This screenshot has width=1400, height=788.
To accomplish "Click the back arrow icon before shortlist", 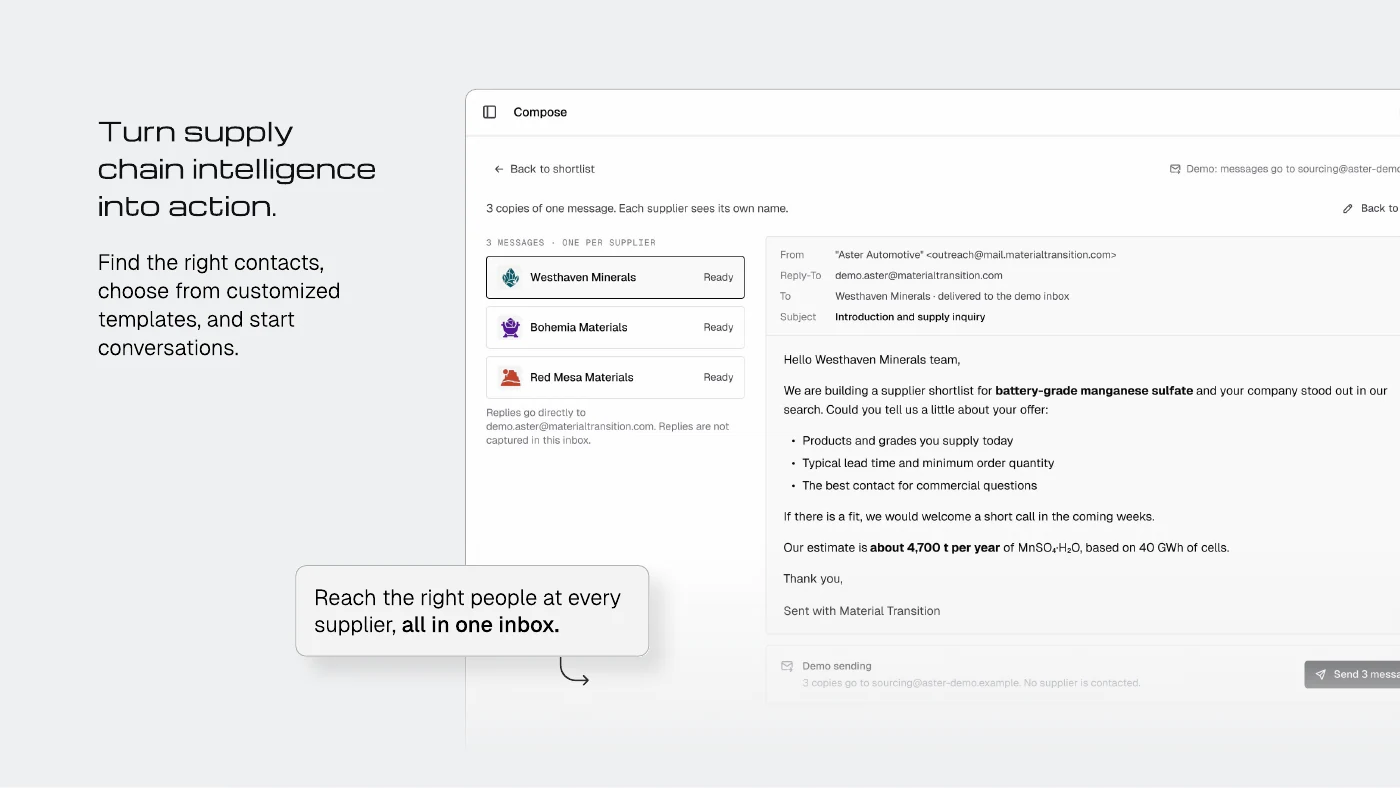I will click(x=499, y=169).
